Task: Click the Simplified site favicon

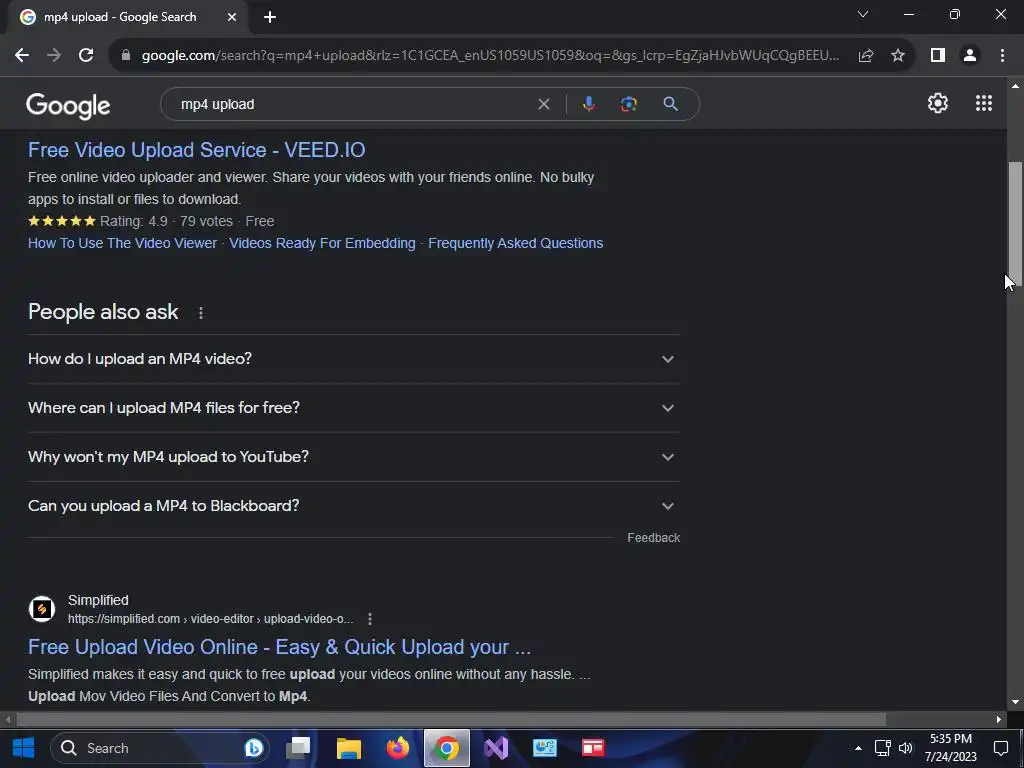Action: tap(42, 609)
